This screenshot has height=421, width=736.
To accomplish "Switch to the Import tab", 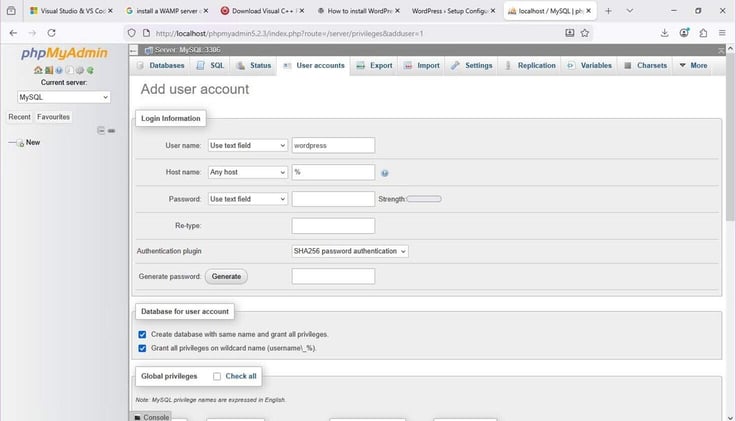I will click(x=422, y=66).
